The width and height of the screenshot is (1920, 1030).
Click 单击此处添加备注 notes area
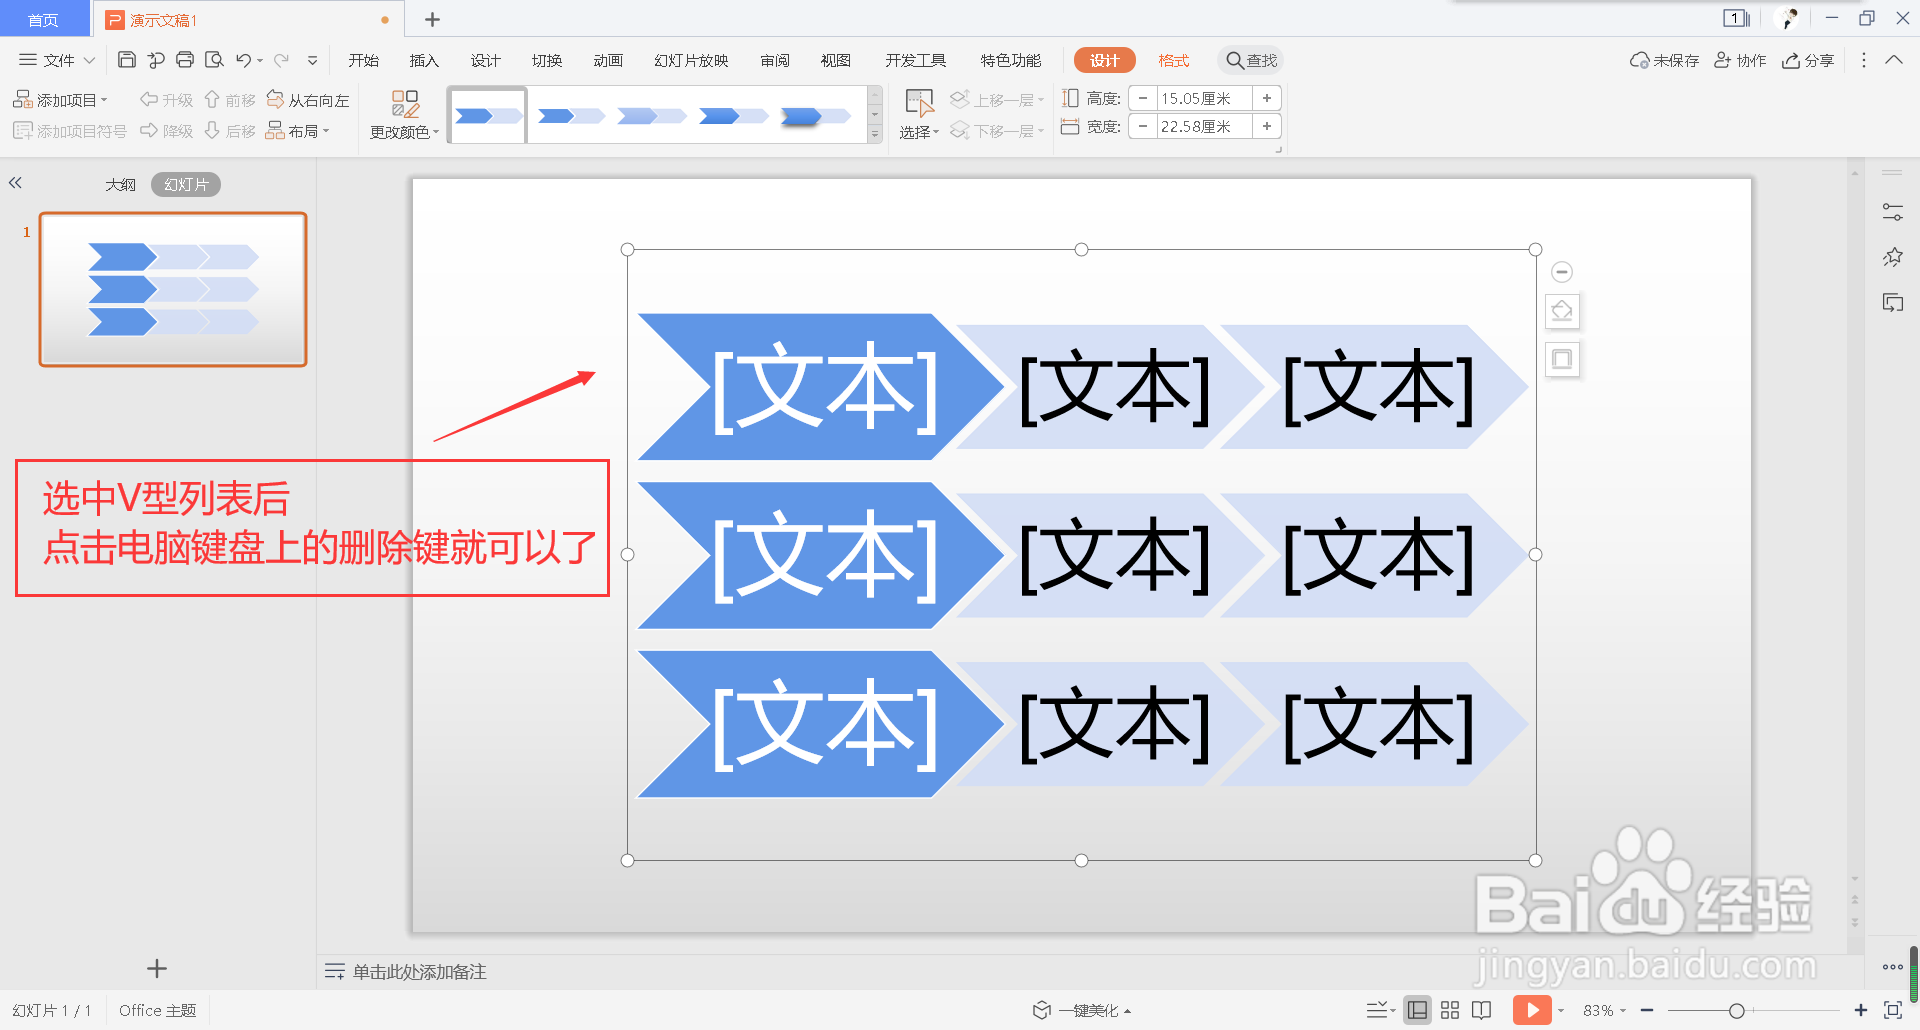click(420, 971)
